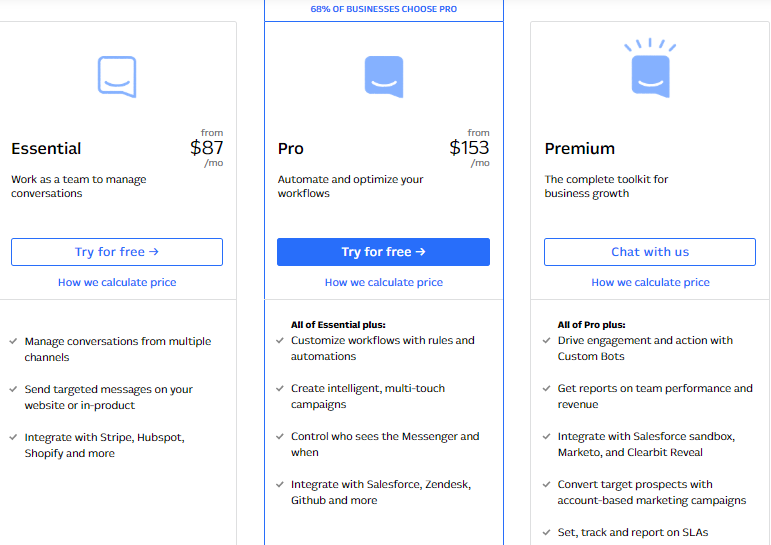Click the Essential plan outline chat icon

click(117, 77)
